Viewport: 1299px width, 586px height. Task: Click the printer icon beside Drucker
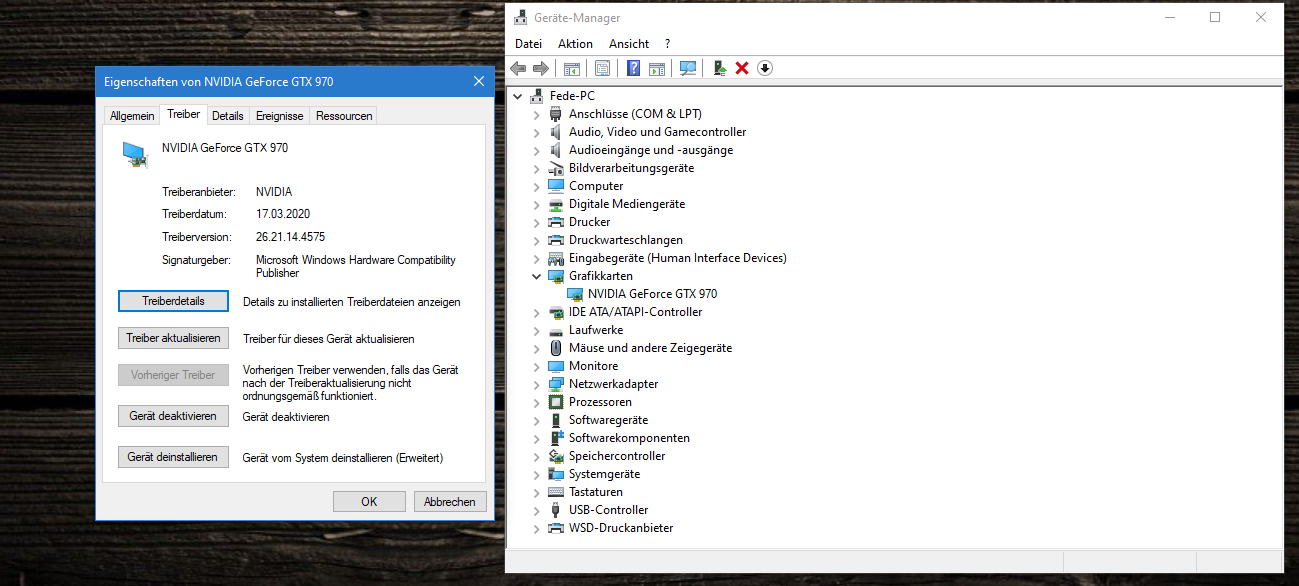(556, 222)
